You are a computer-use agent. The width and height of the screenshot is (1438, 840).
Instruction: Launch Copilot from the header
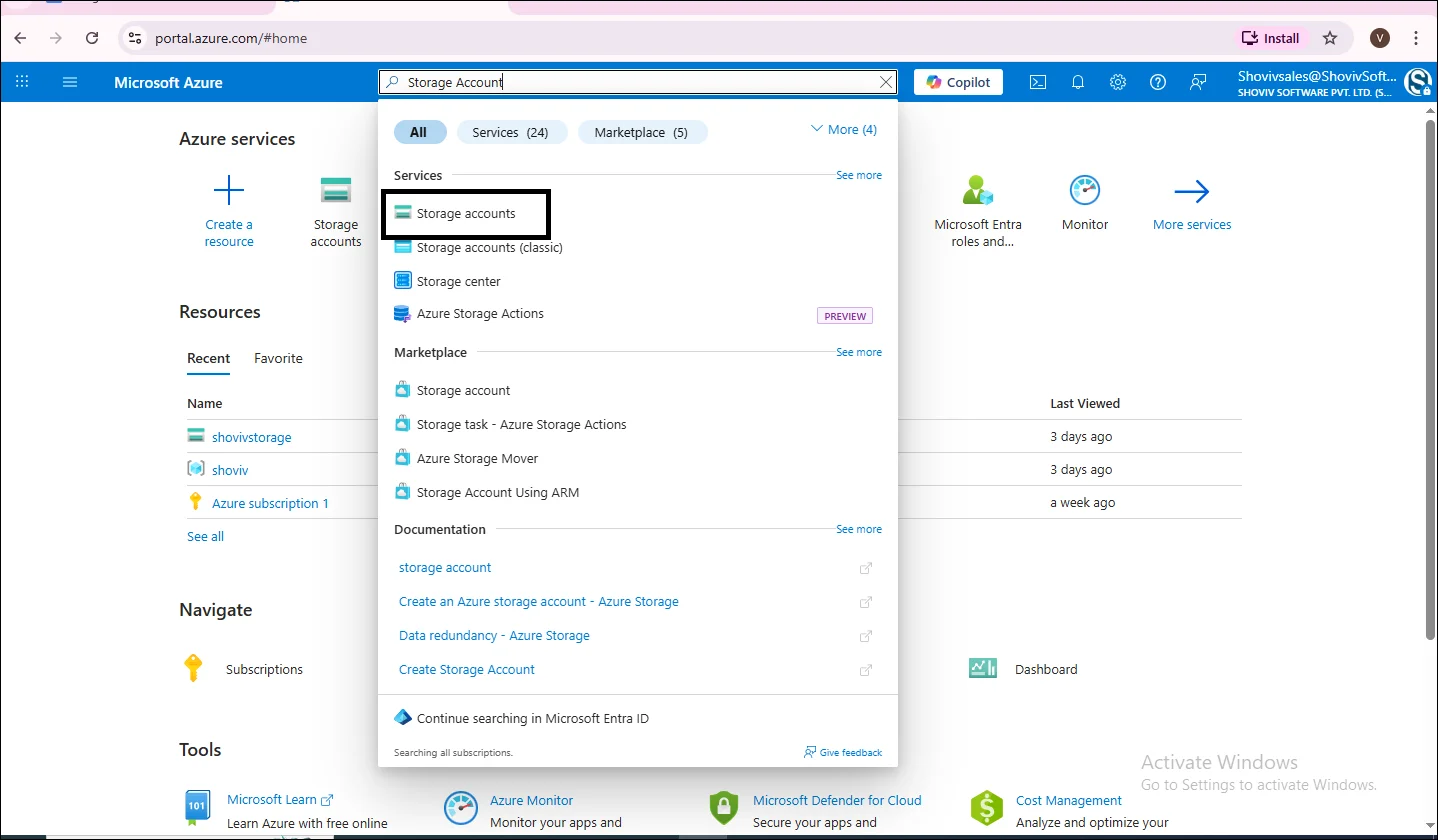click(958, 82)
